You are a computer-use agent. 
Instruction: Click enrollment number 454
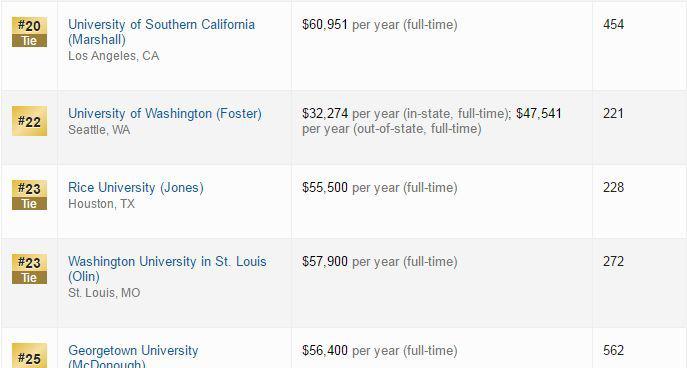pyautogui.click(x=613, y=24)
